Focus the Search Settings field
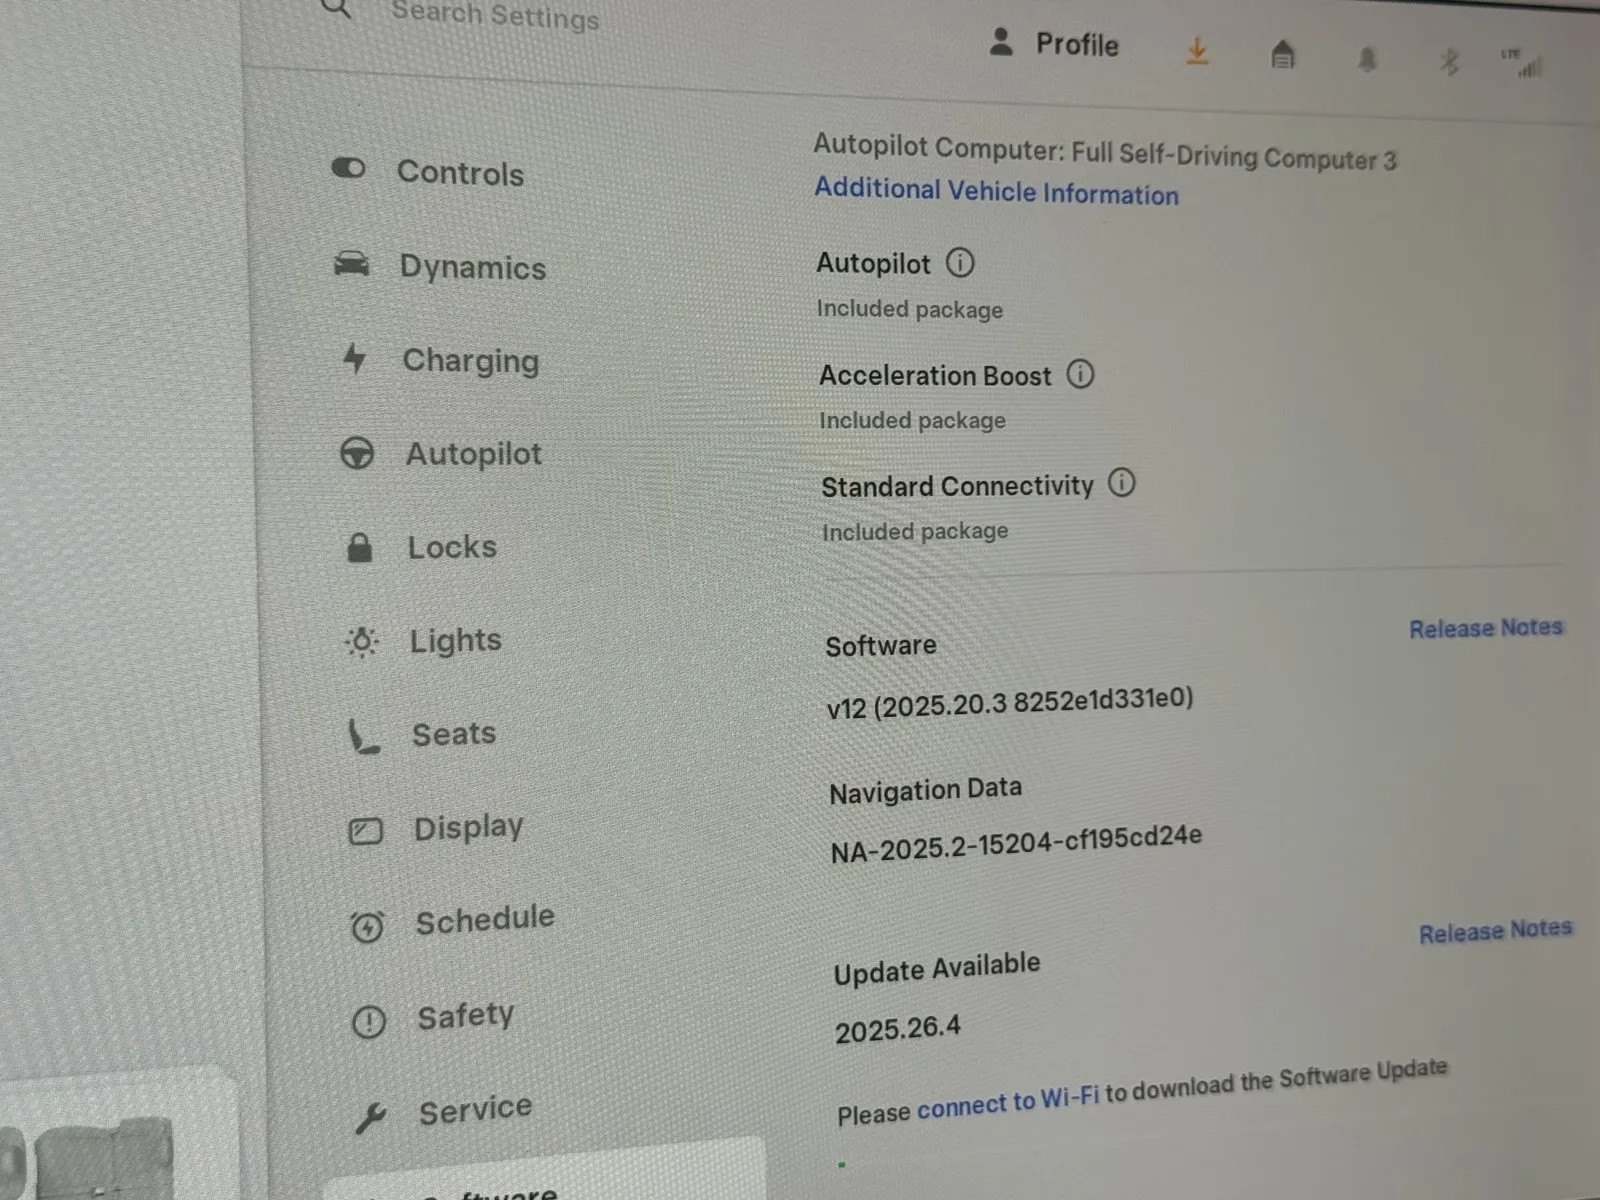This screenshot has height=1200, width=1600. coord(495,14)
